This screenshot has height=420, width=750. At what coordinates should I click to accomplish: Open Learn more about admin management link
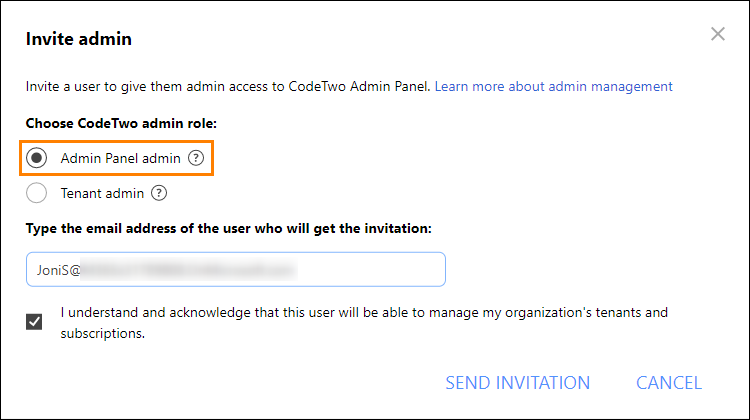553,87
